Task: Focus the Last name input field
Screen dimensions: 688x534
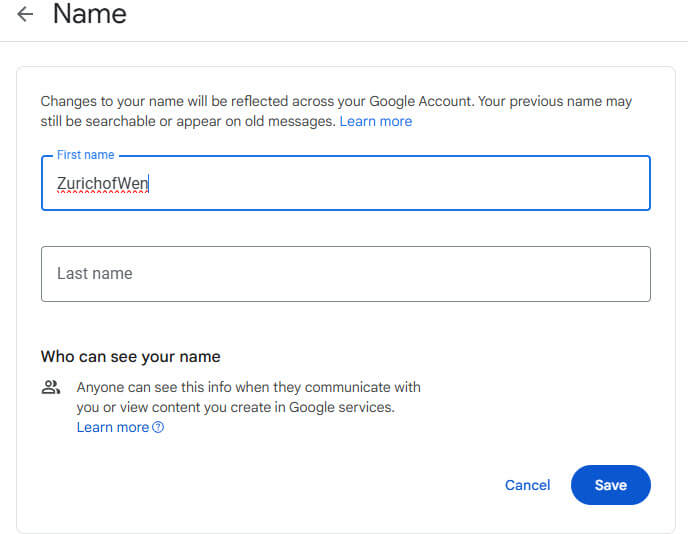Action: (x=346, y=274)
